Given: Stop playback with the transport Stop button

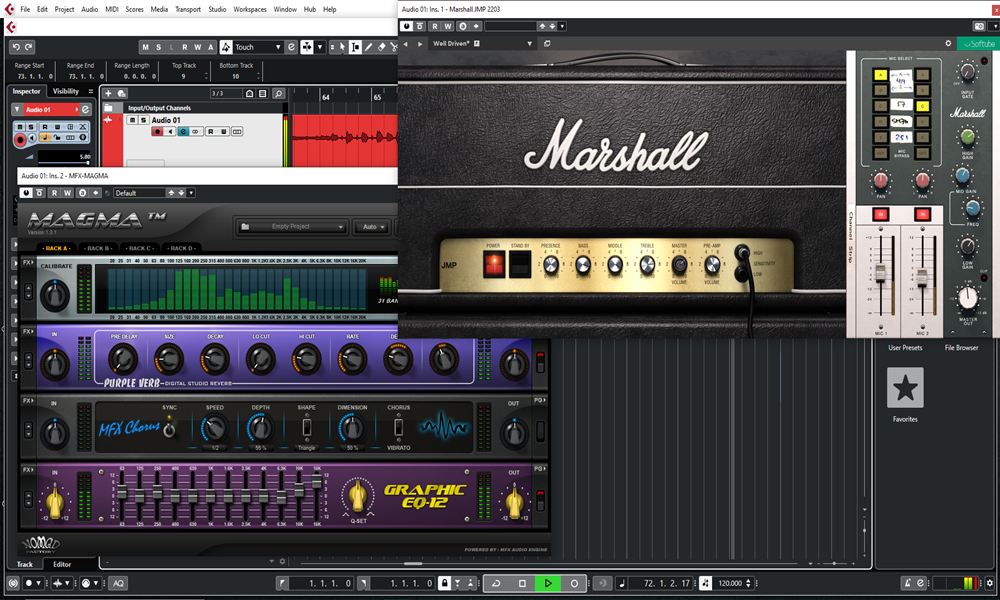Looking at the screenshot, I should 522,583.
